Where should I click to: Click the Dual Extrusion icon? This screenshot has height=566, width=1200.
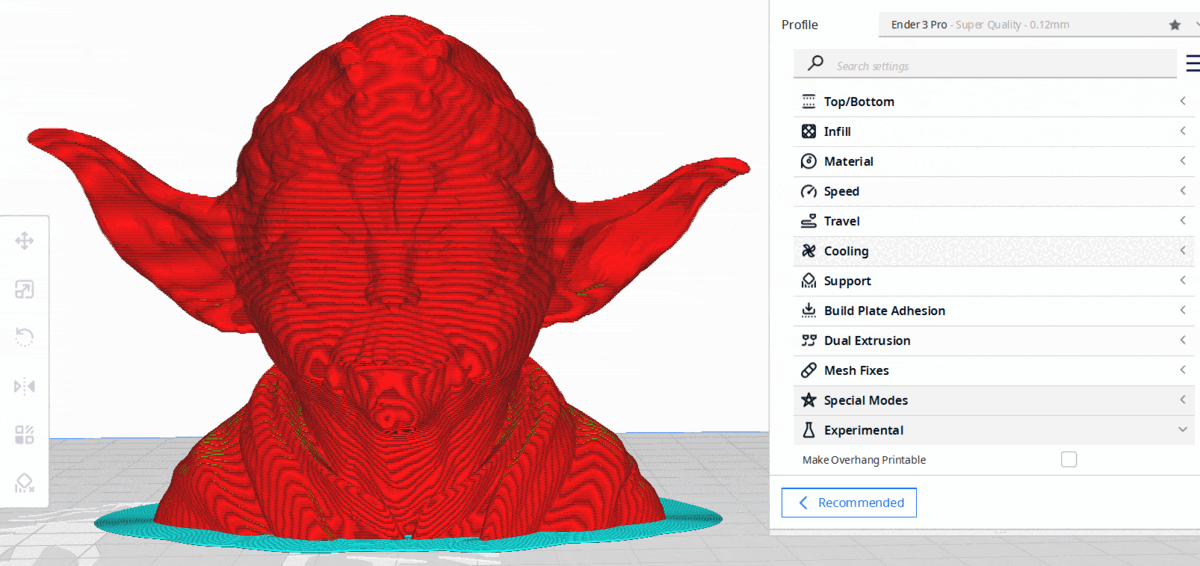click(x=809, y=341)
